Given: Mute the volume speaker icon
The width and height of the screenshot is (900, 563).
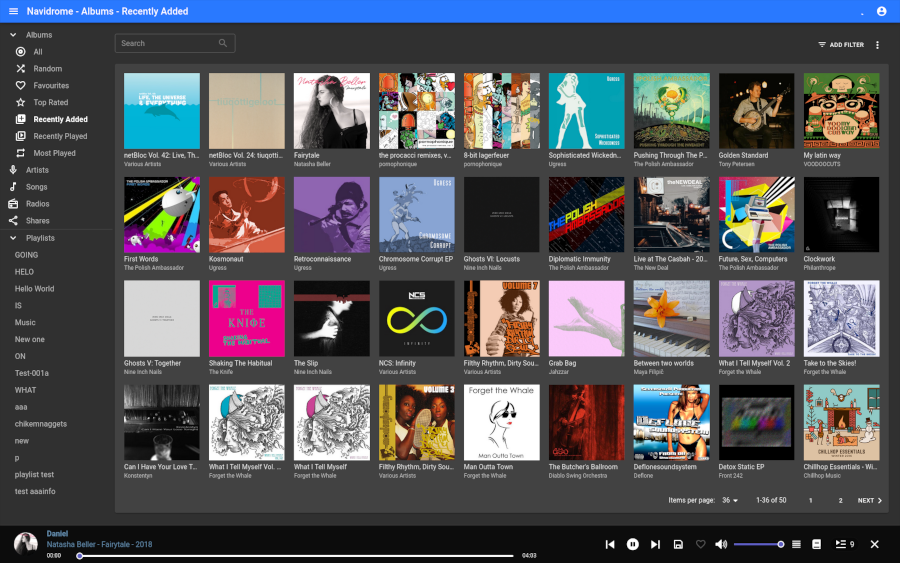Looking at the screenshot, I should pyautogui.click(x=721, y=544).
